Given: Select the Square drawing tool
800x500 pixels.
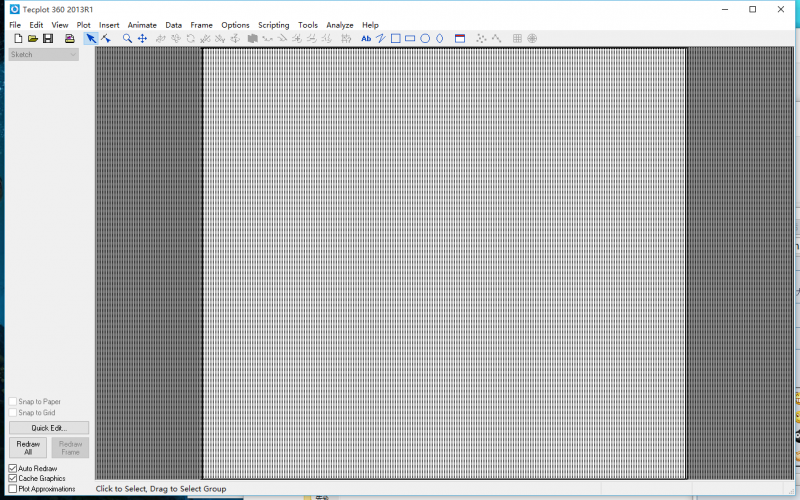Looking at the screenshot, I should (x=395, y=38).
